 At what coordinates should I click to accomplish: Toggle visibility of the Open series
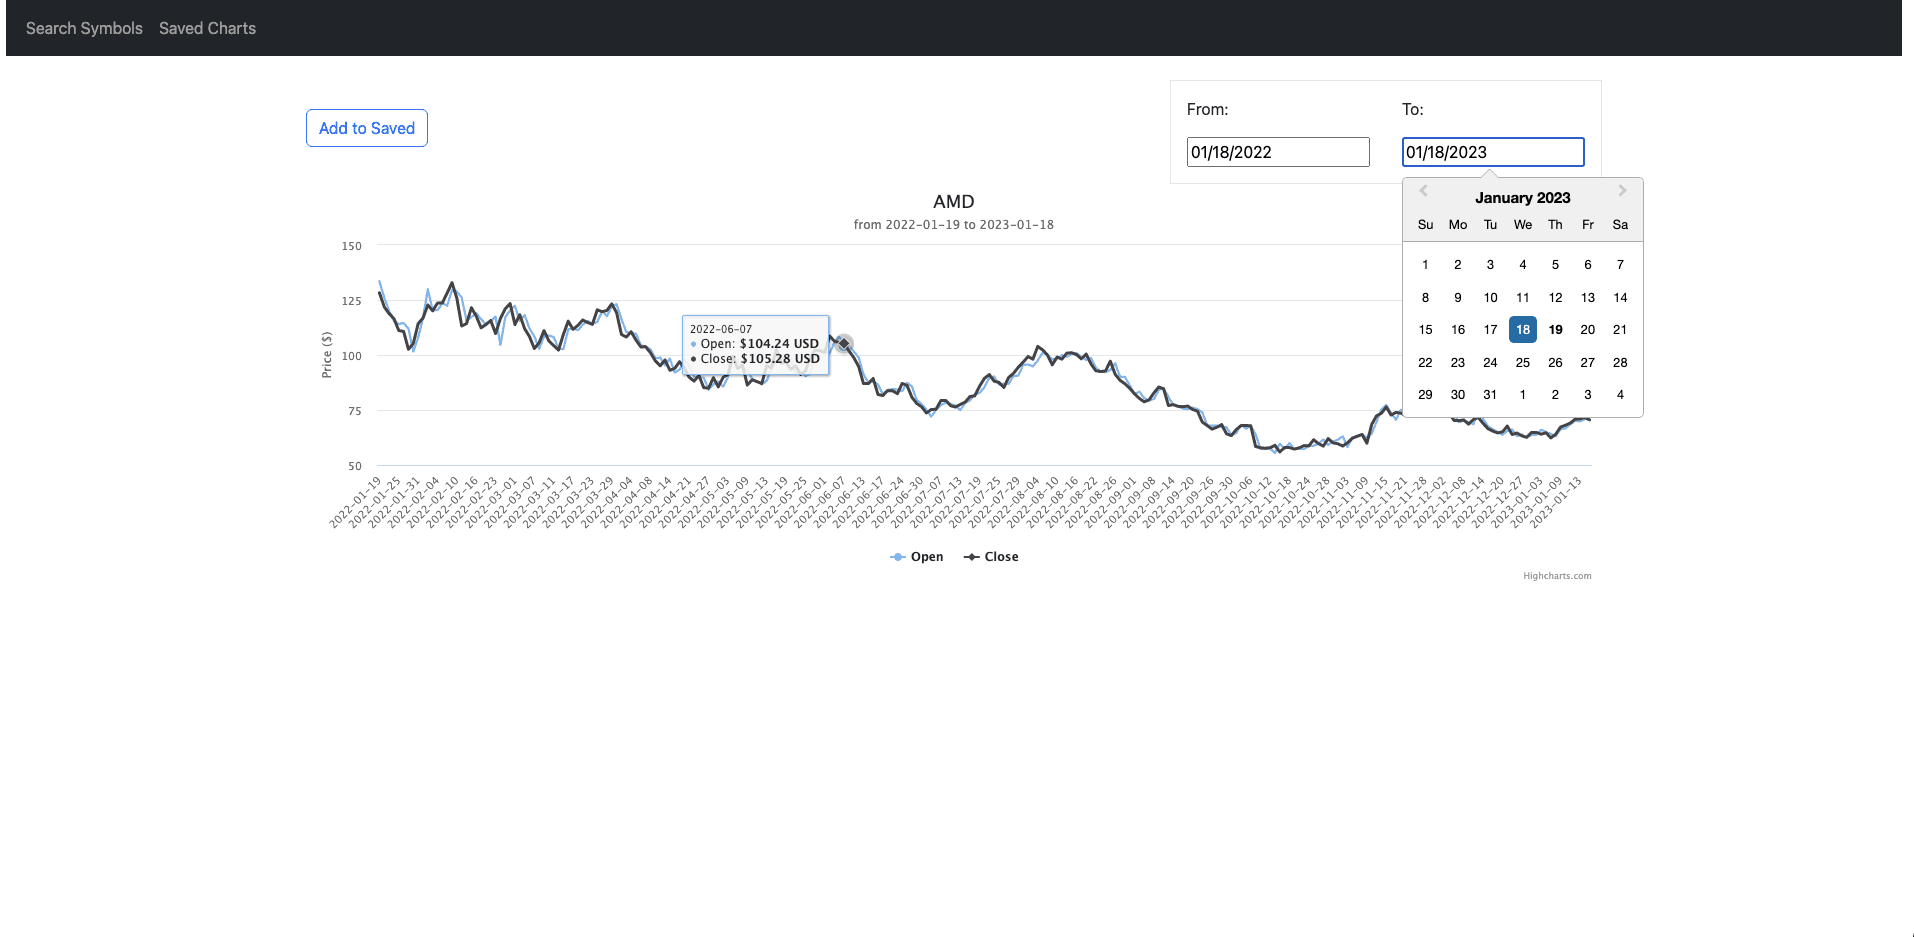[925, 556]
